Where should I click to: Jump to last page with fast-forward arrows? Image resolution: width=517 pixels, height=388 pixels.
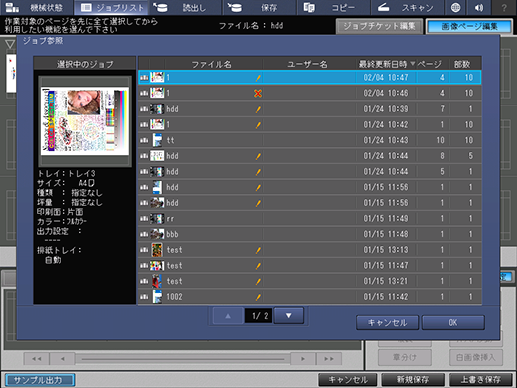(329, 359)
